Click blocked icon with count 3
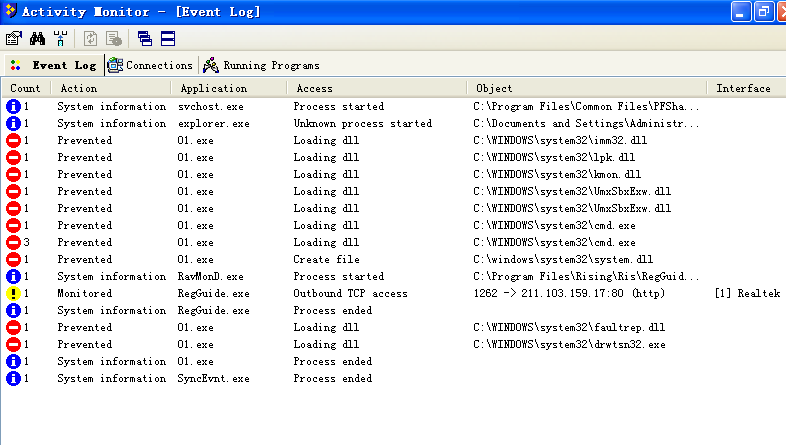The image size is (786, 445). (14, 242)
